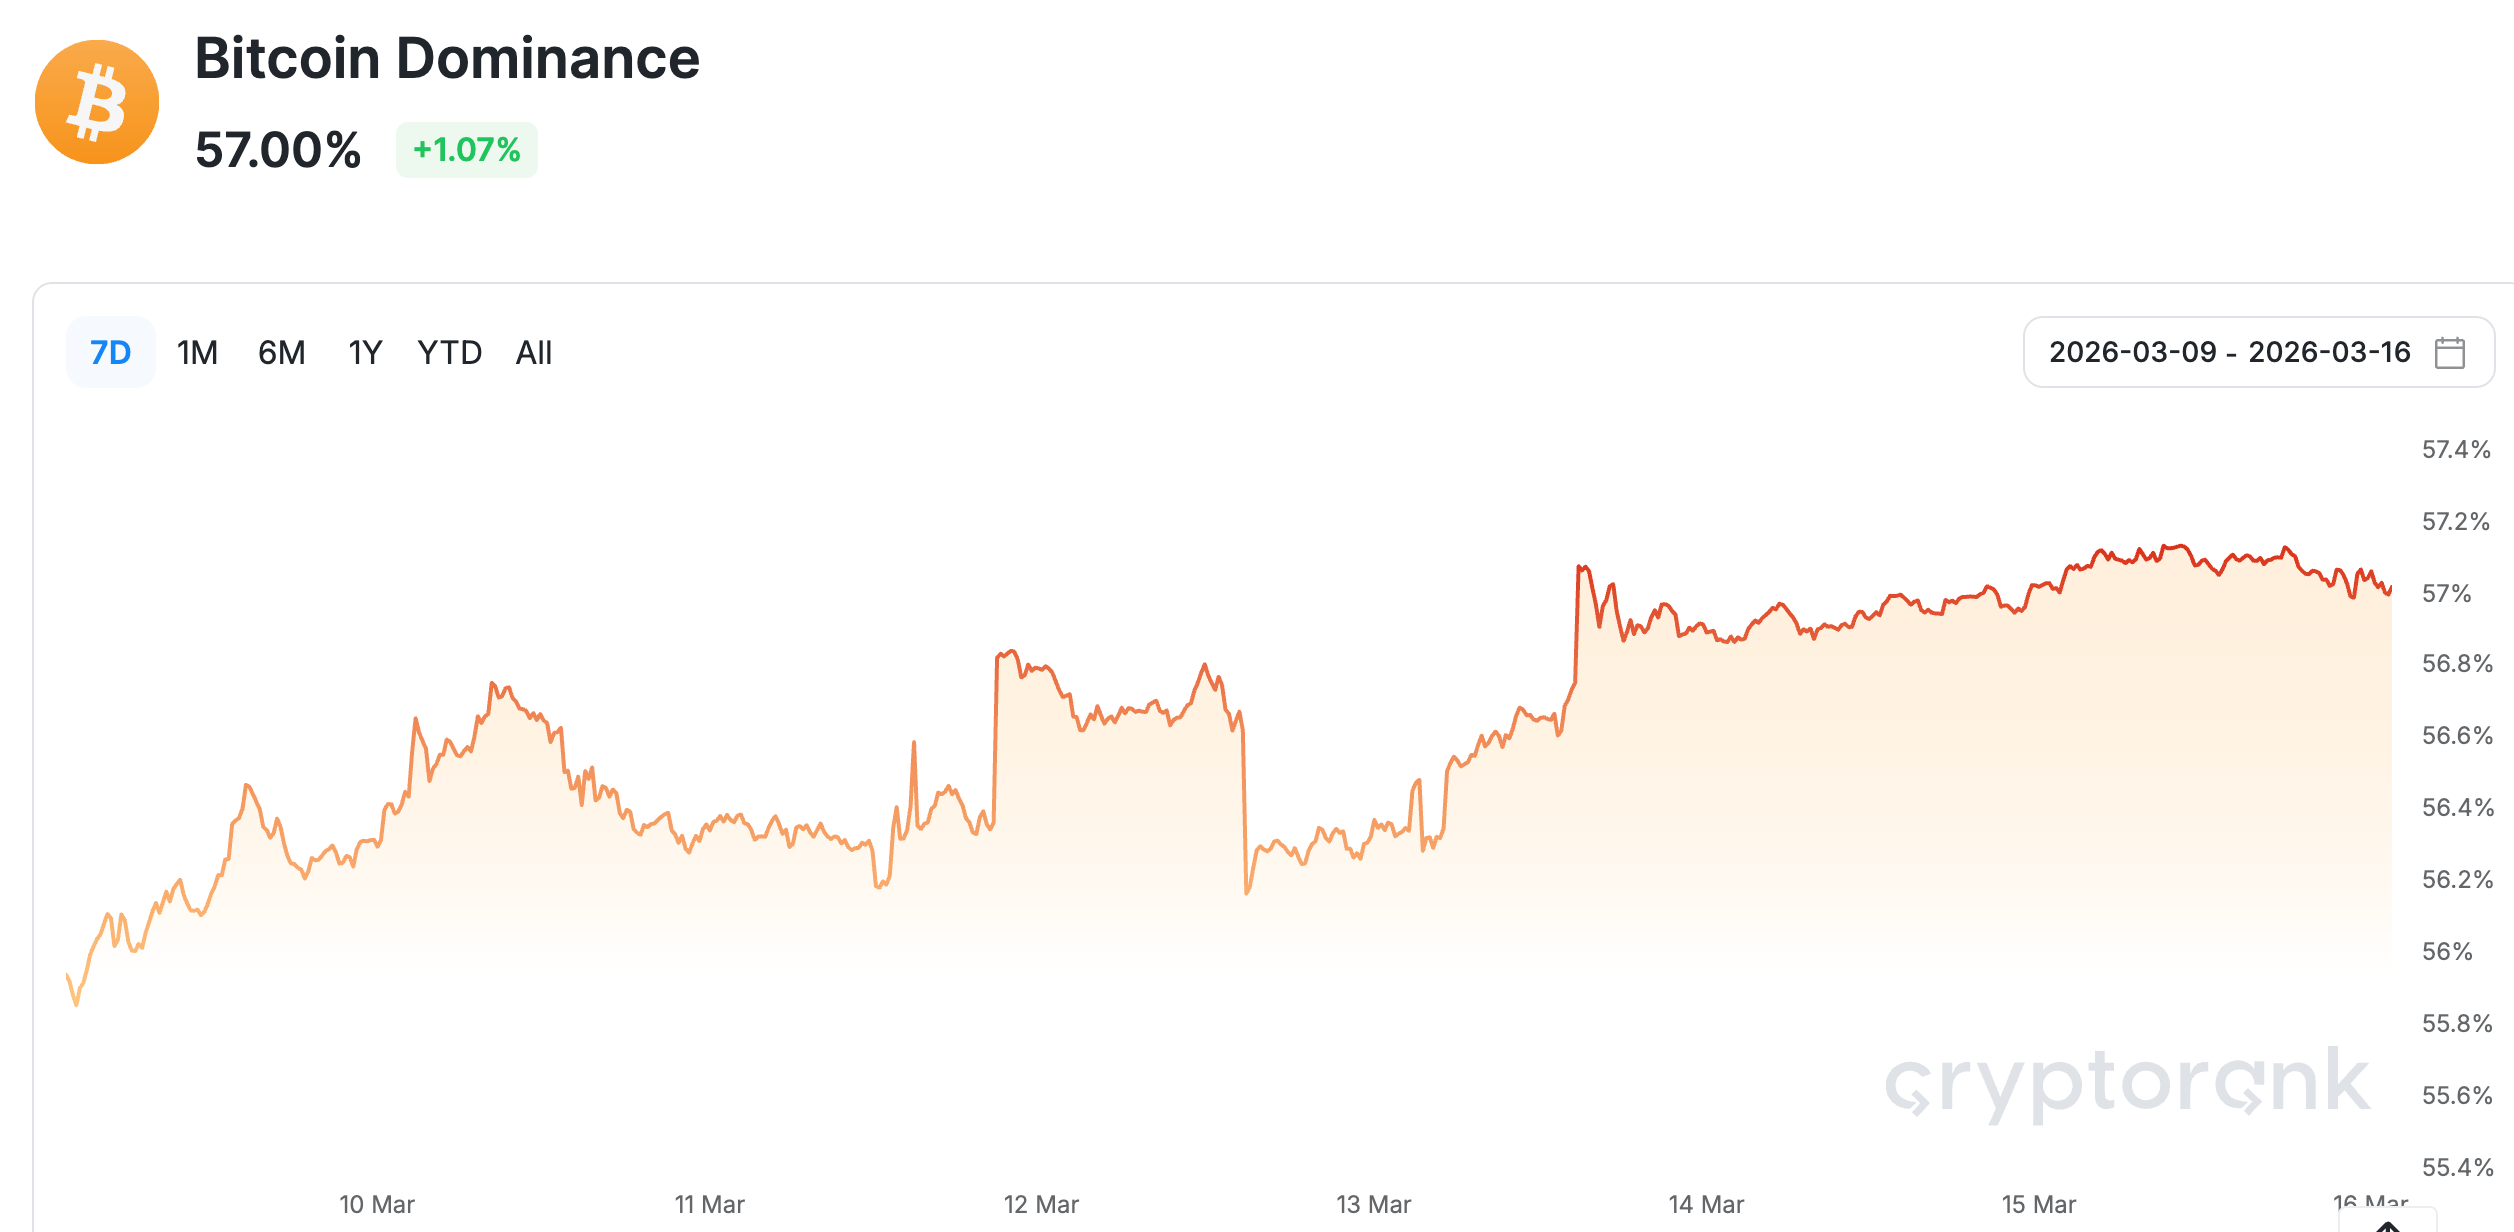
Task: Open the calendar icon in date picker
Action: pos(2449,353)
